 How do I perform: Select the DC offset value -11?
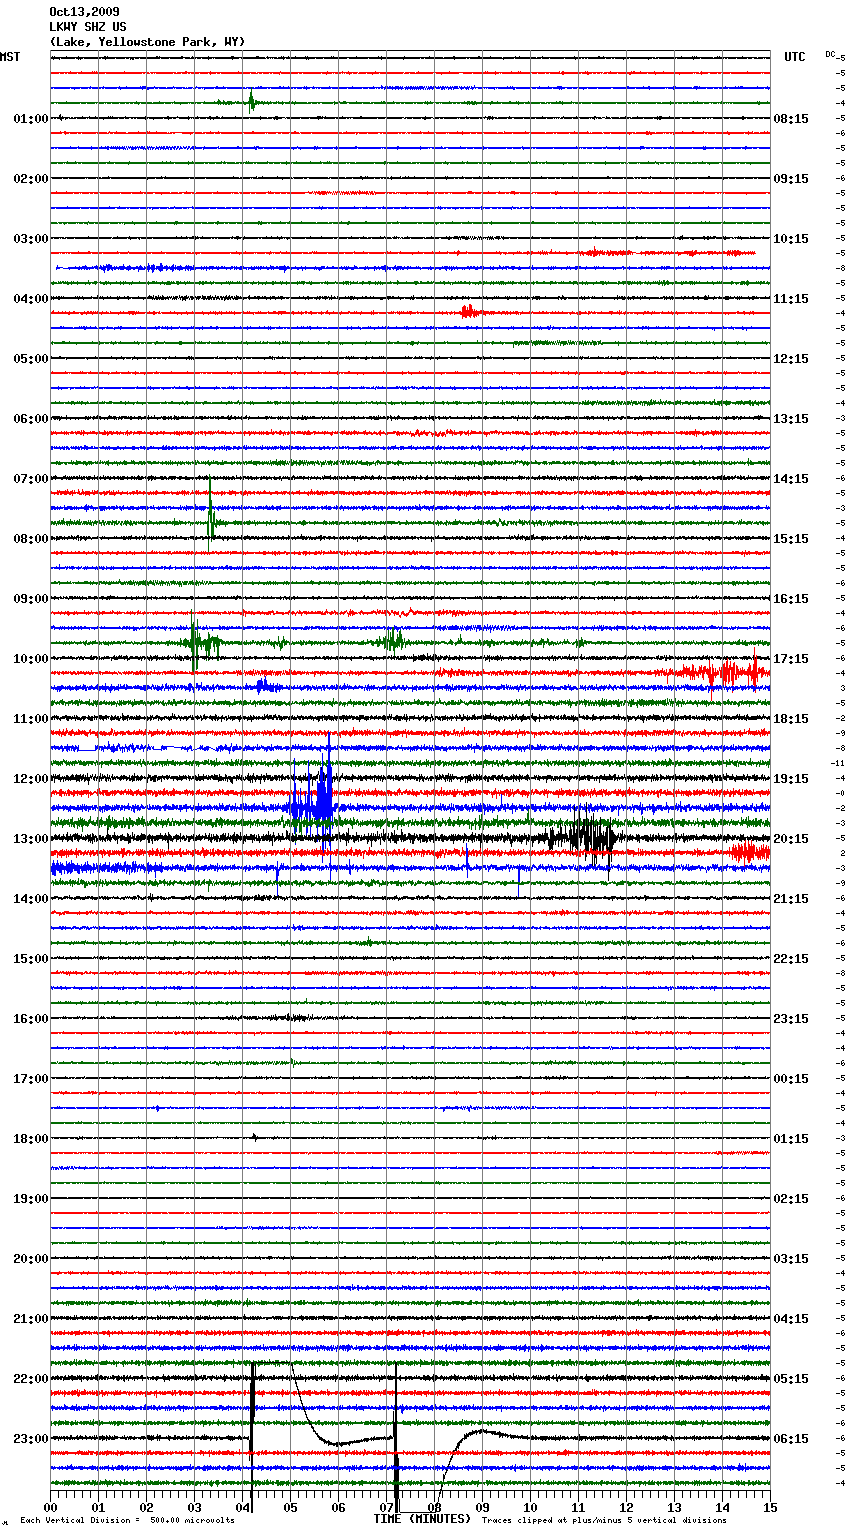(x=838, y=763)
